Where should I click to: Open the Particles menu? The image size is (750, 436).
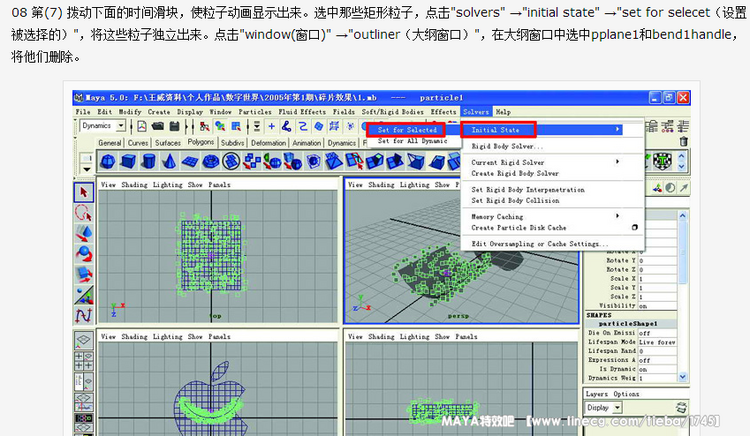click(x=255, y=112)
